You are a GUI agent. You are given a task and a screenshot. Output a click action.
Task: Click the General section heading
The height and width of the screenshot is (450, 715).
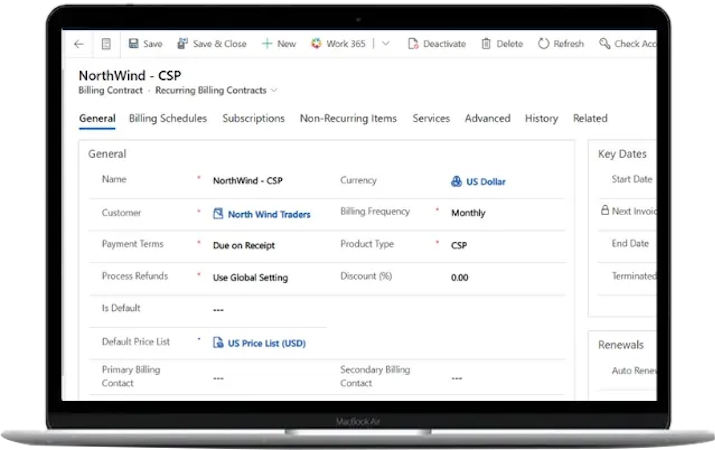[107, 154]
